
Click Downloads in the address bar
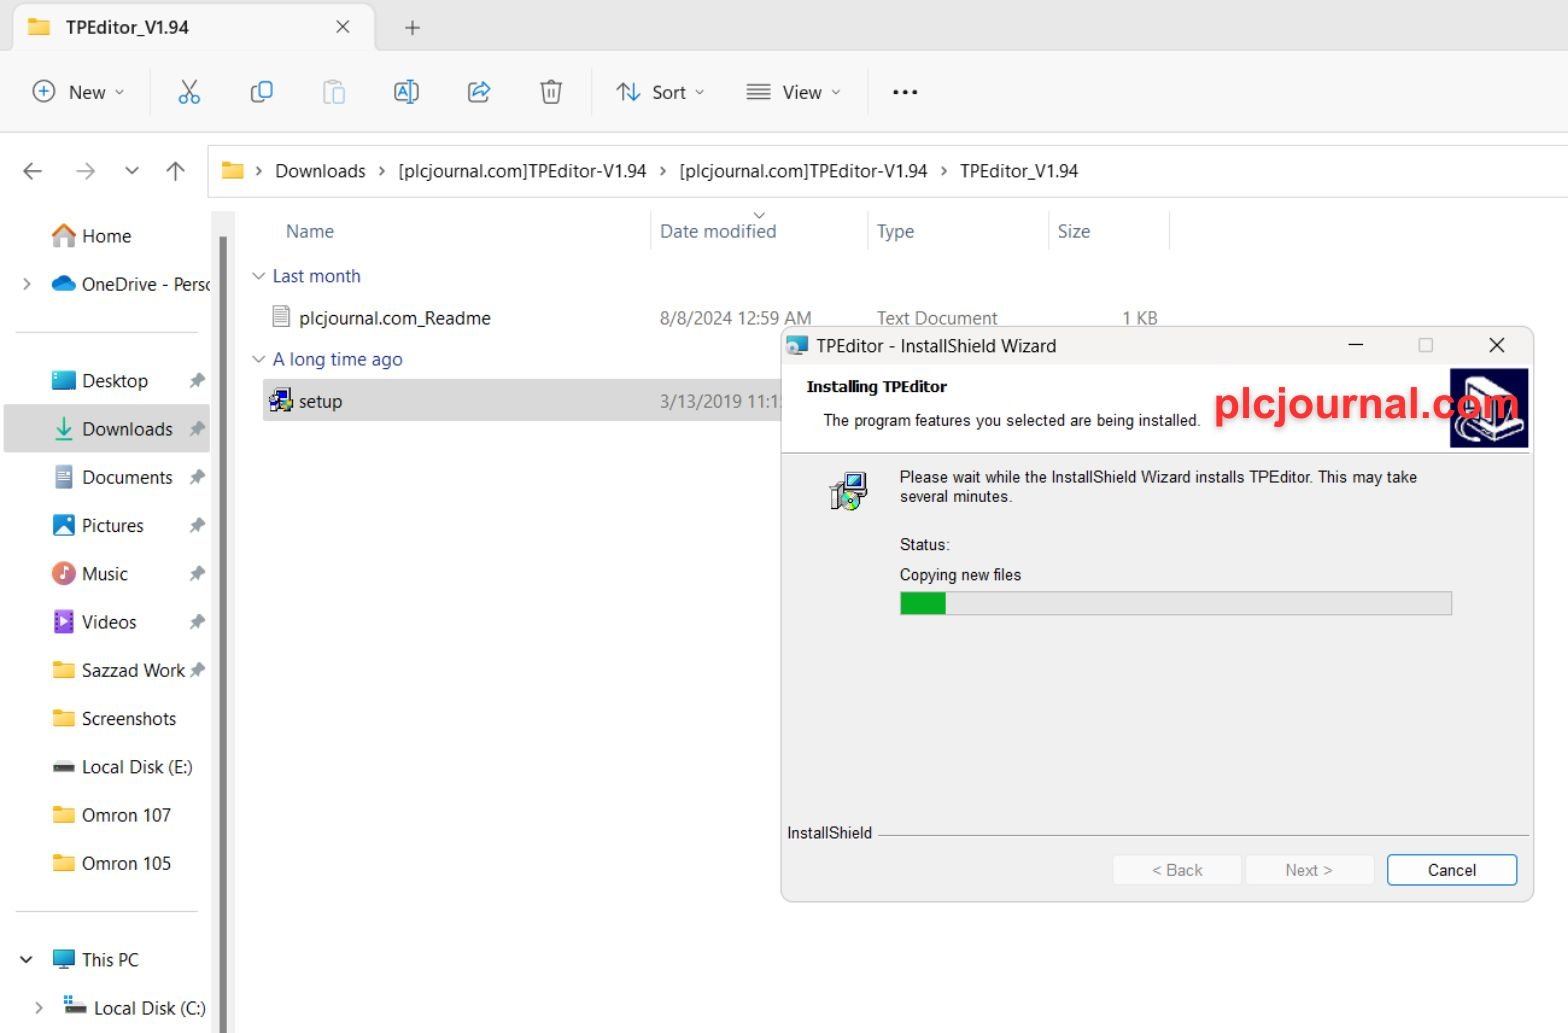pos(320,171)
